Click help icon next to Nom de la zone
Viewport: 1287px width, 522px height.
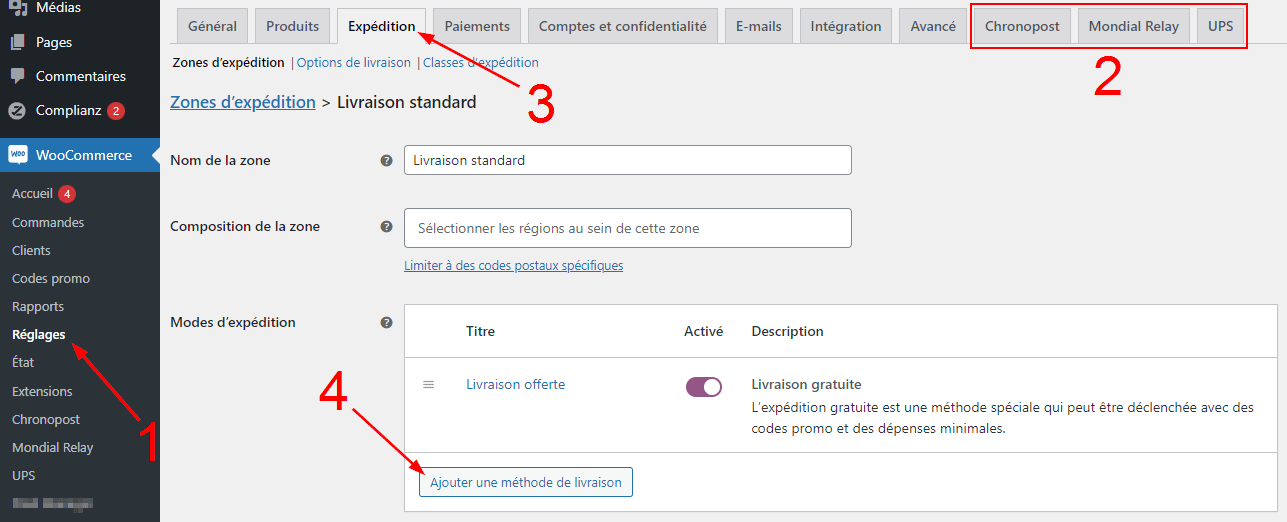pyautogui.click(x=386, y=160)
